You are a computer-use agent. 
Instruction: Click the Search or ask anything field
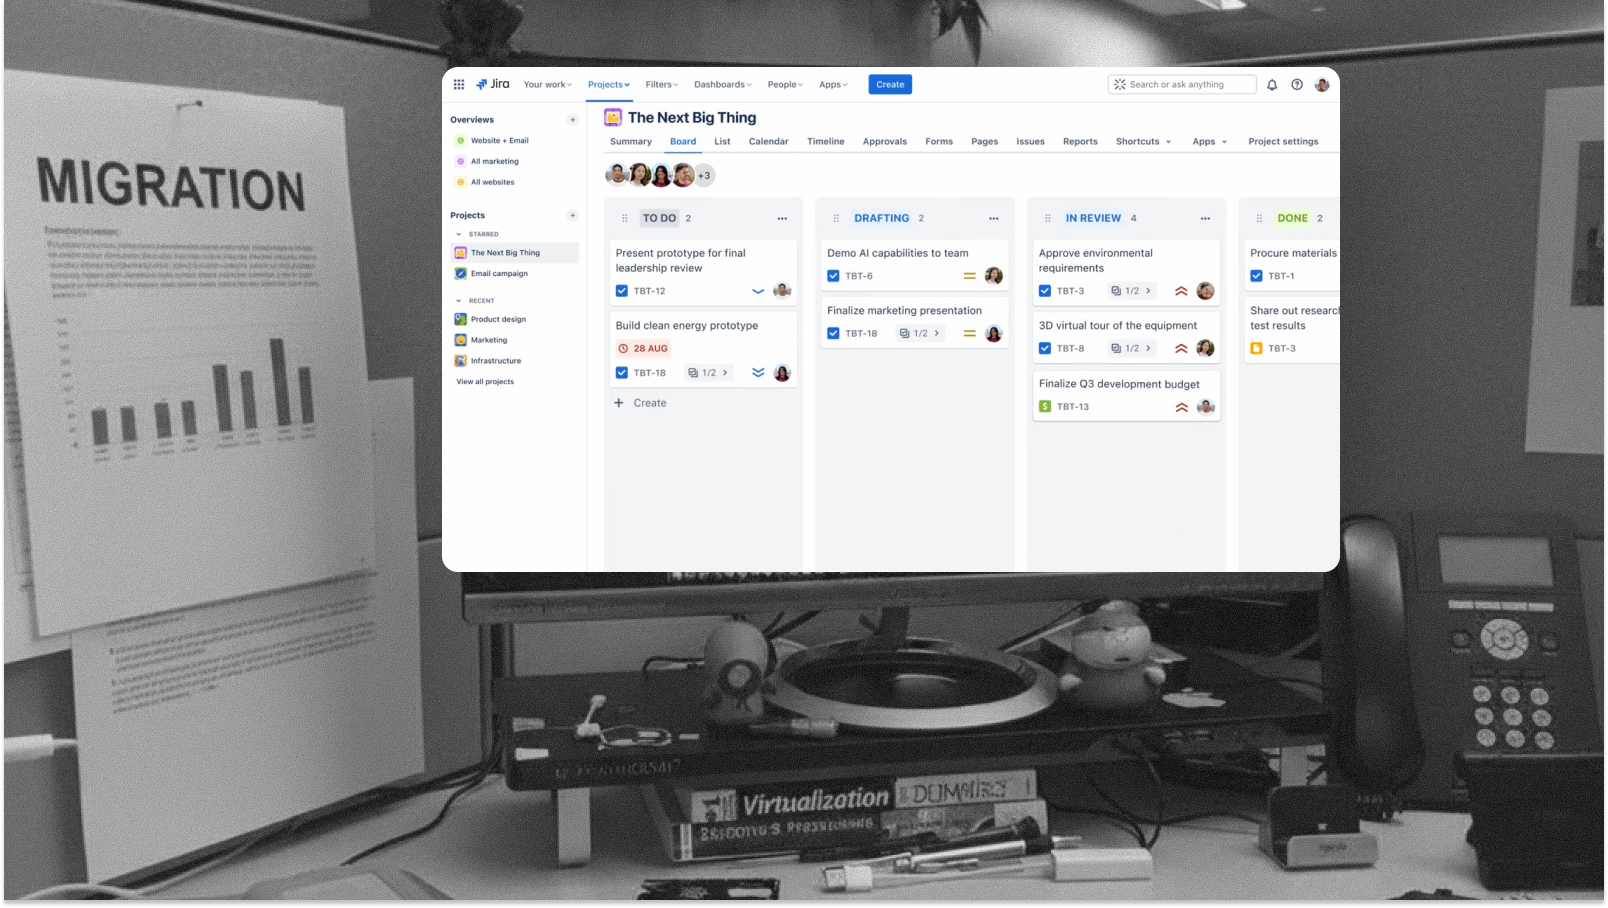click(x=1182, y=85)
